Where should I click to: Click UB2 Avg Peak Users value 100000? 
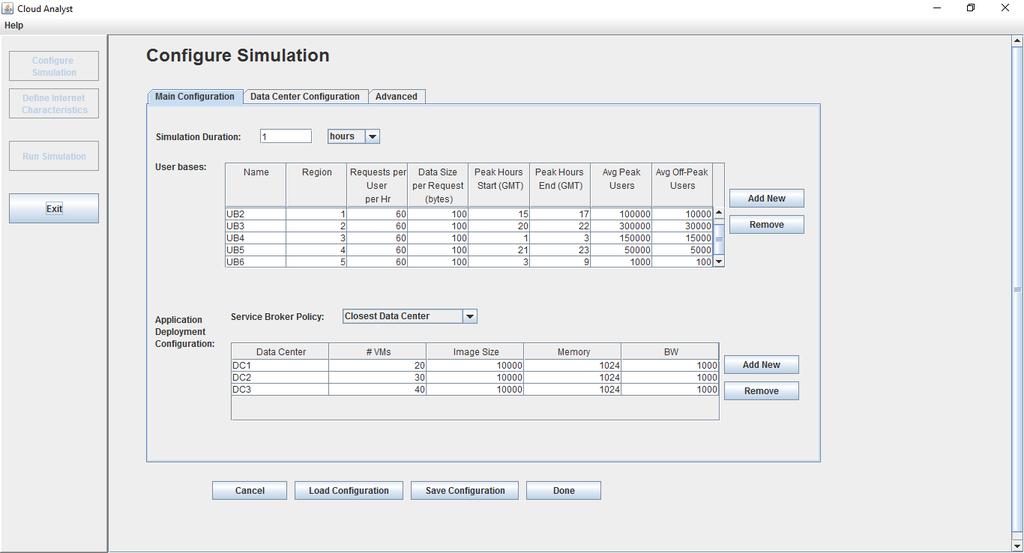coord(621,214)
